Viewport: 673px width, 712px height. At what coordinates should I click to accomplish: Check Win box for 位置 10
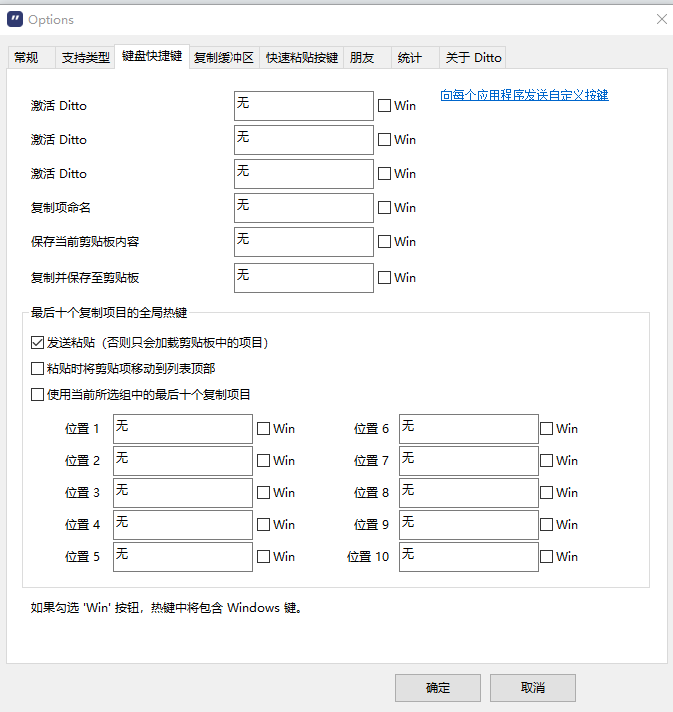click(546, 557)
